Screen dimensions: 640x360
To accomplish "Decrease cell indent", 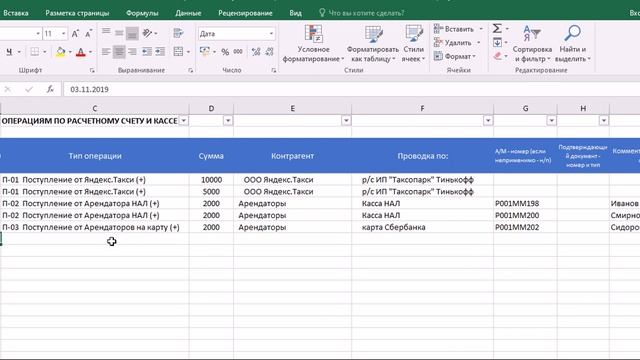I will pos(147,52).
